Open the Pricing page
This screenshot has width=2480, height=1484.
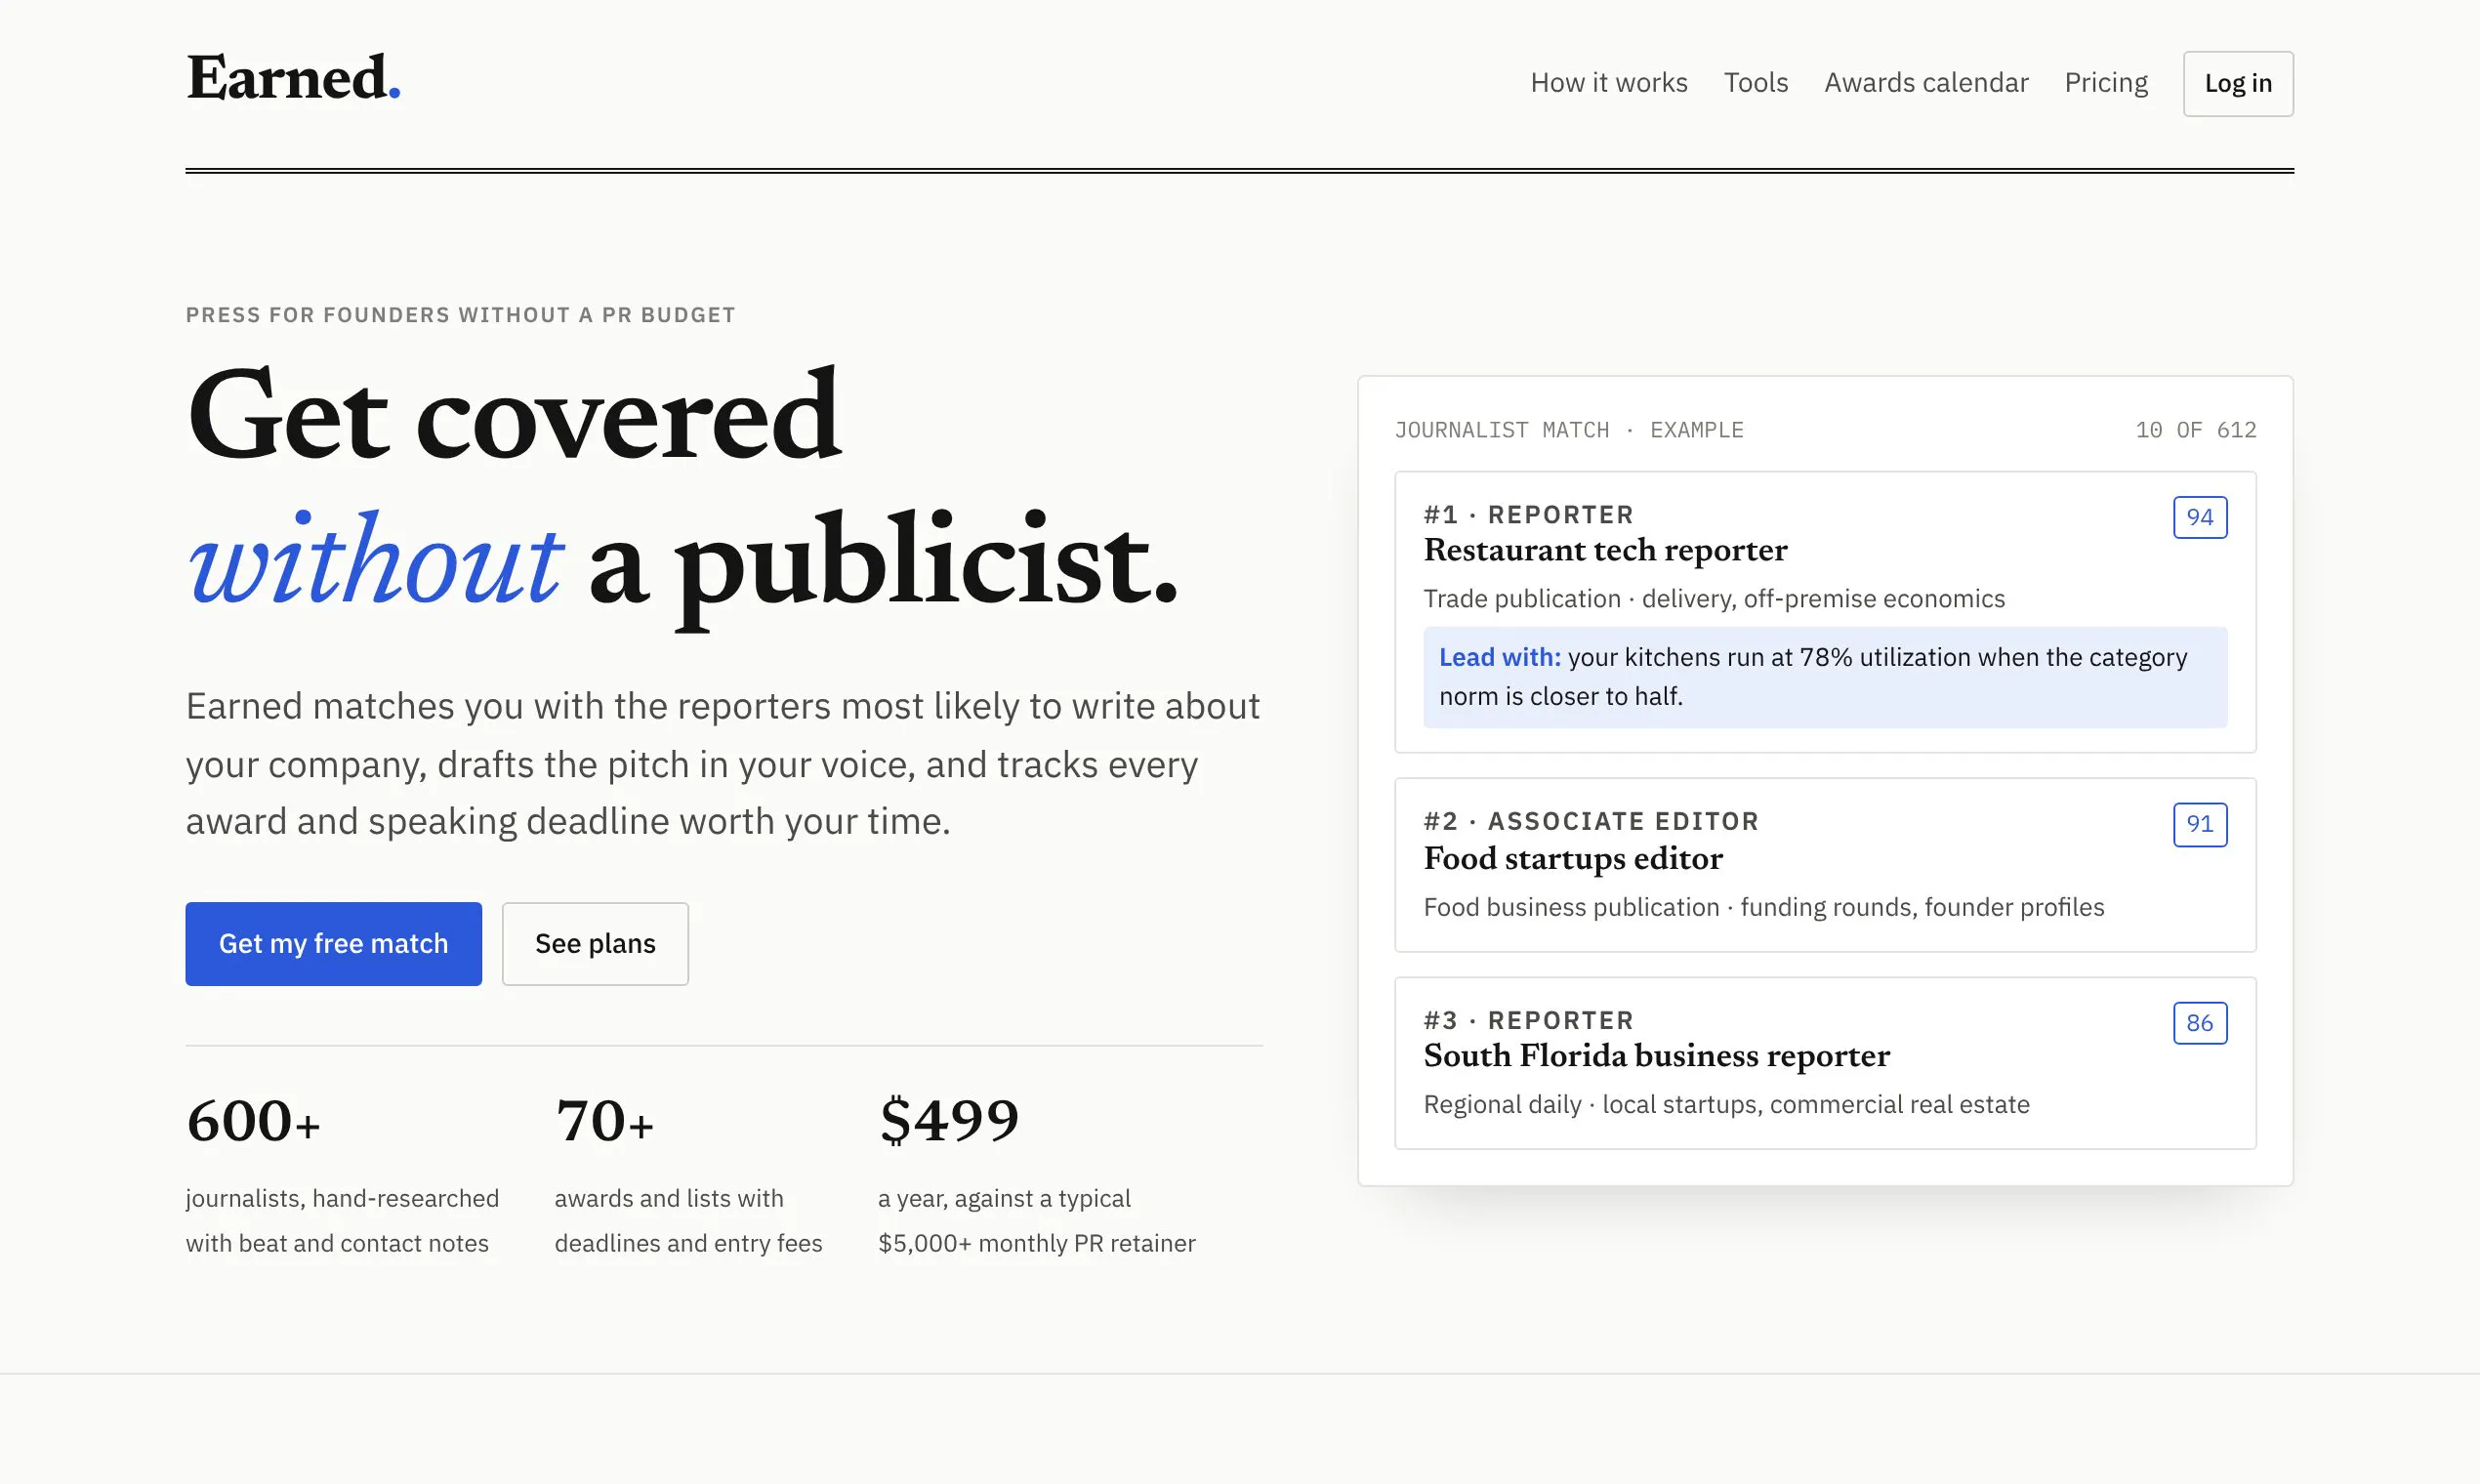tap(2106, 83)
